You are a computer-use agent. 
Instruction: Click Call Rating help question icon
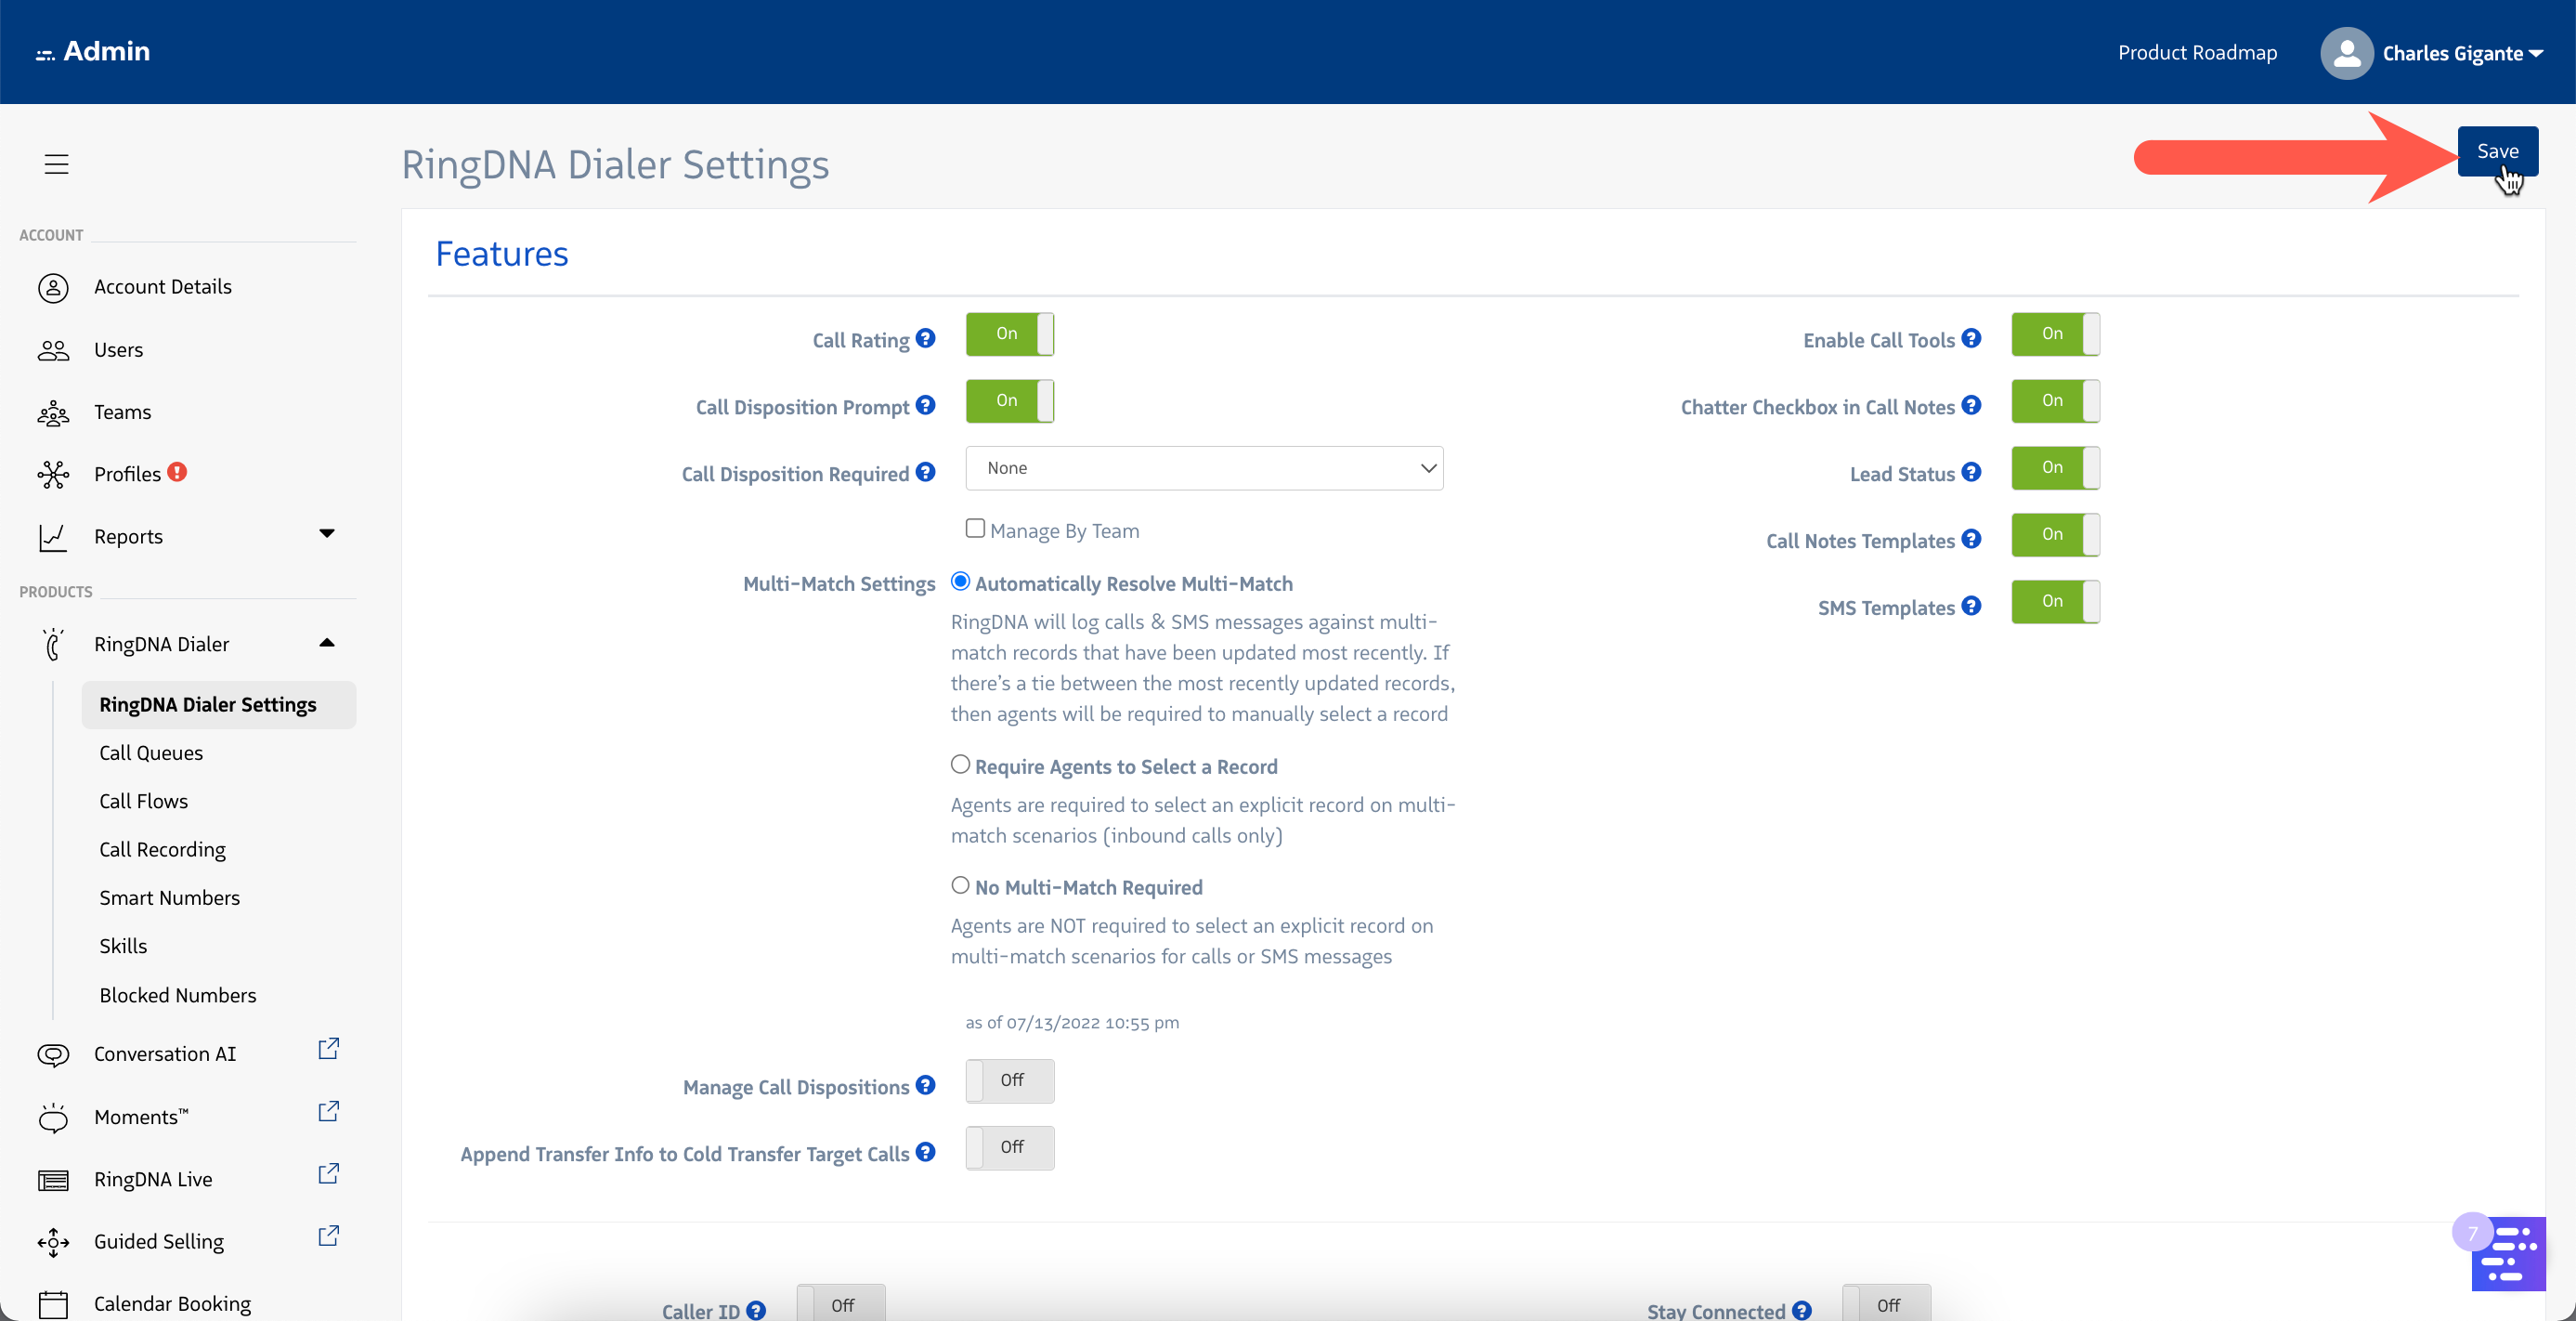coord(925,339)
